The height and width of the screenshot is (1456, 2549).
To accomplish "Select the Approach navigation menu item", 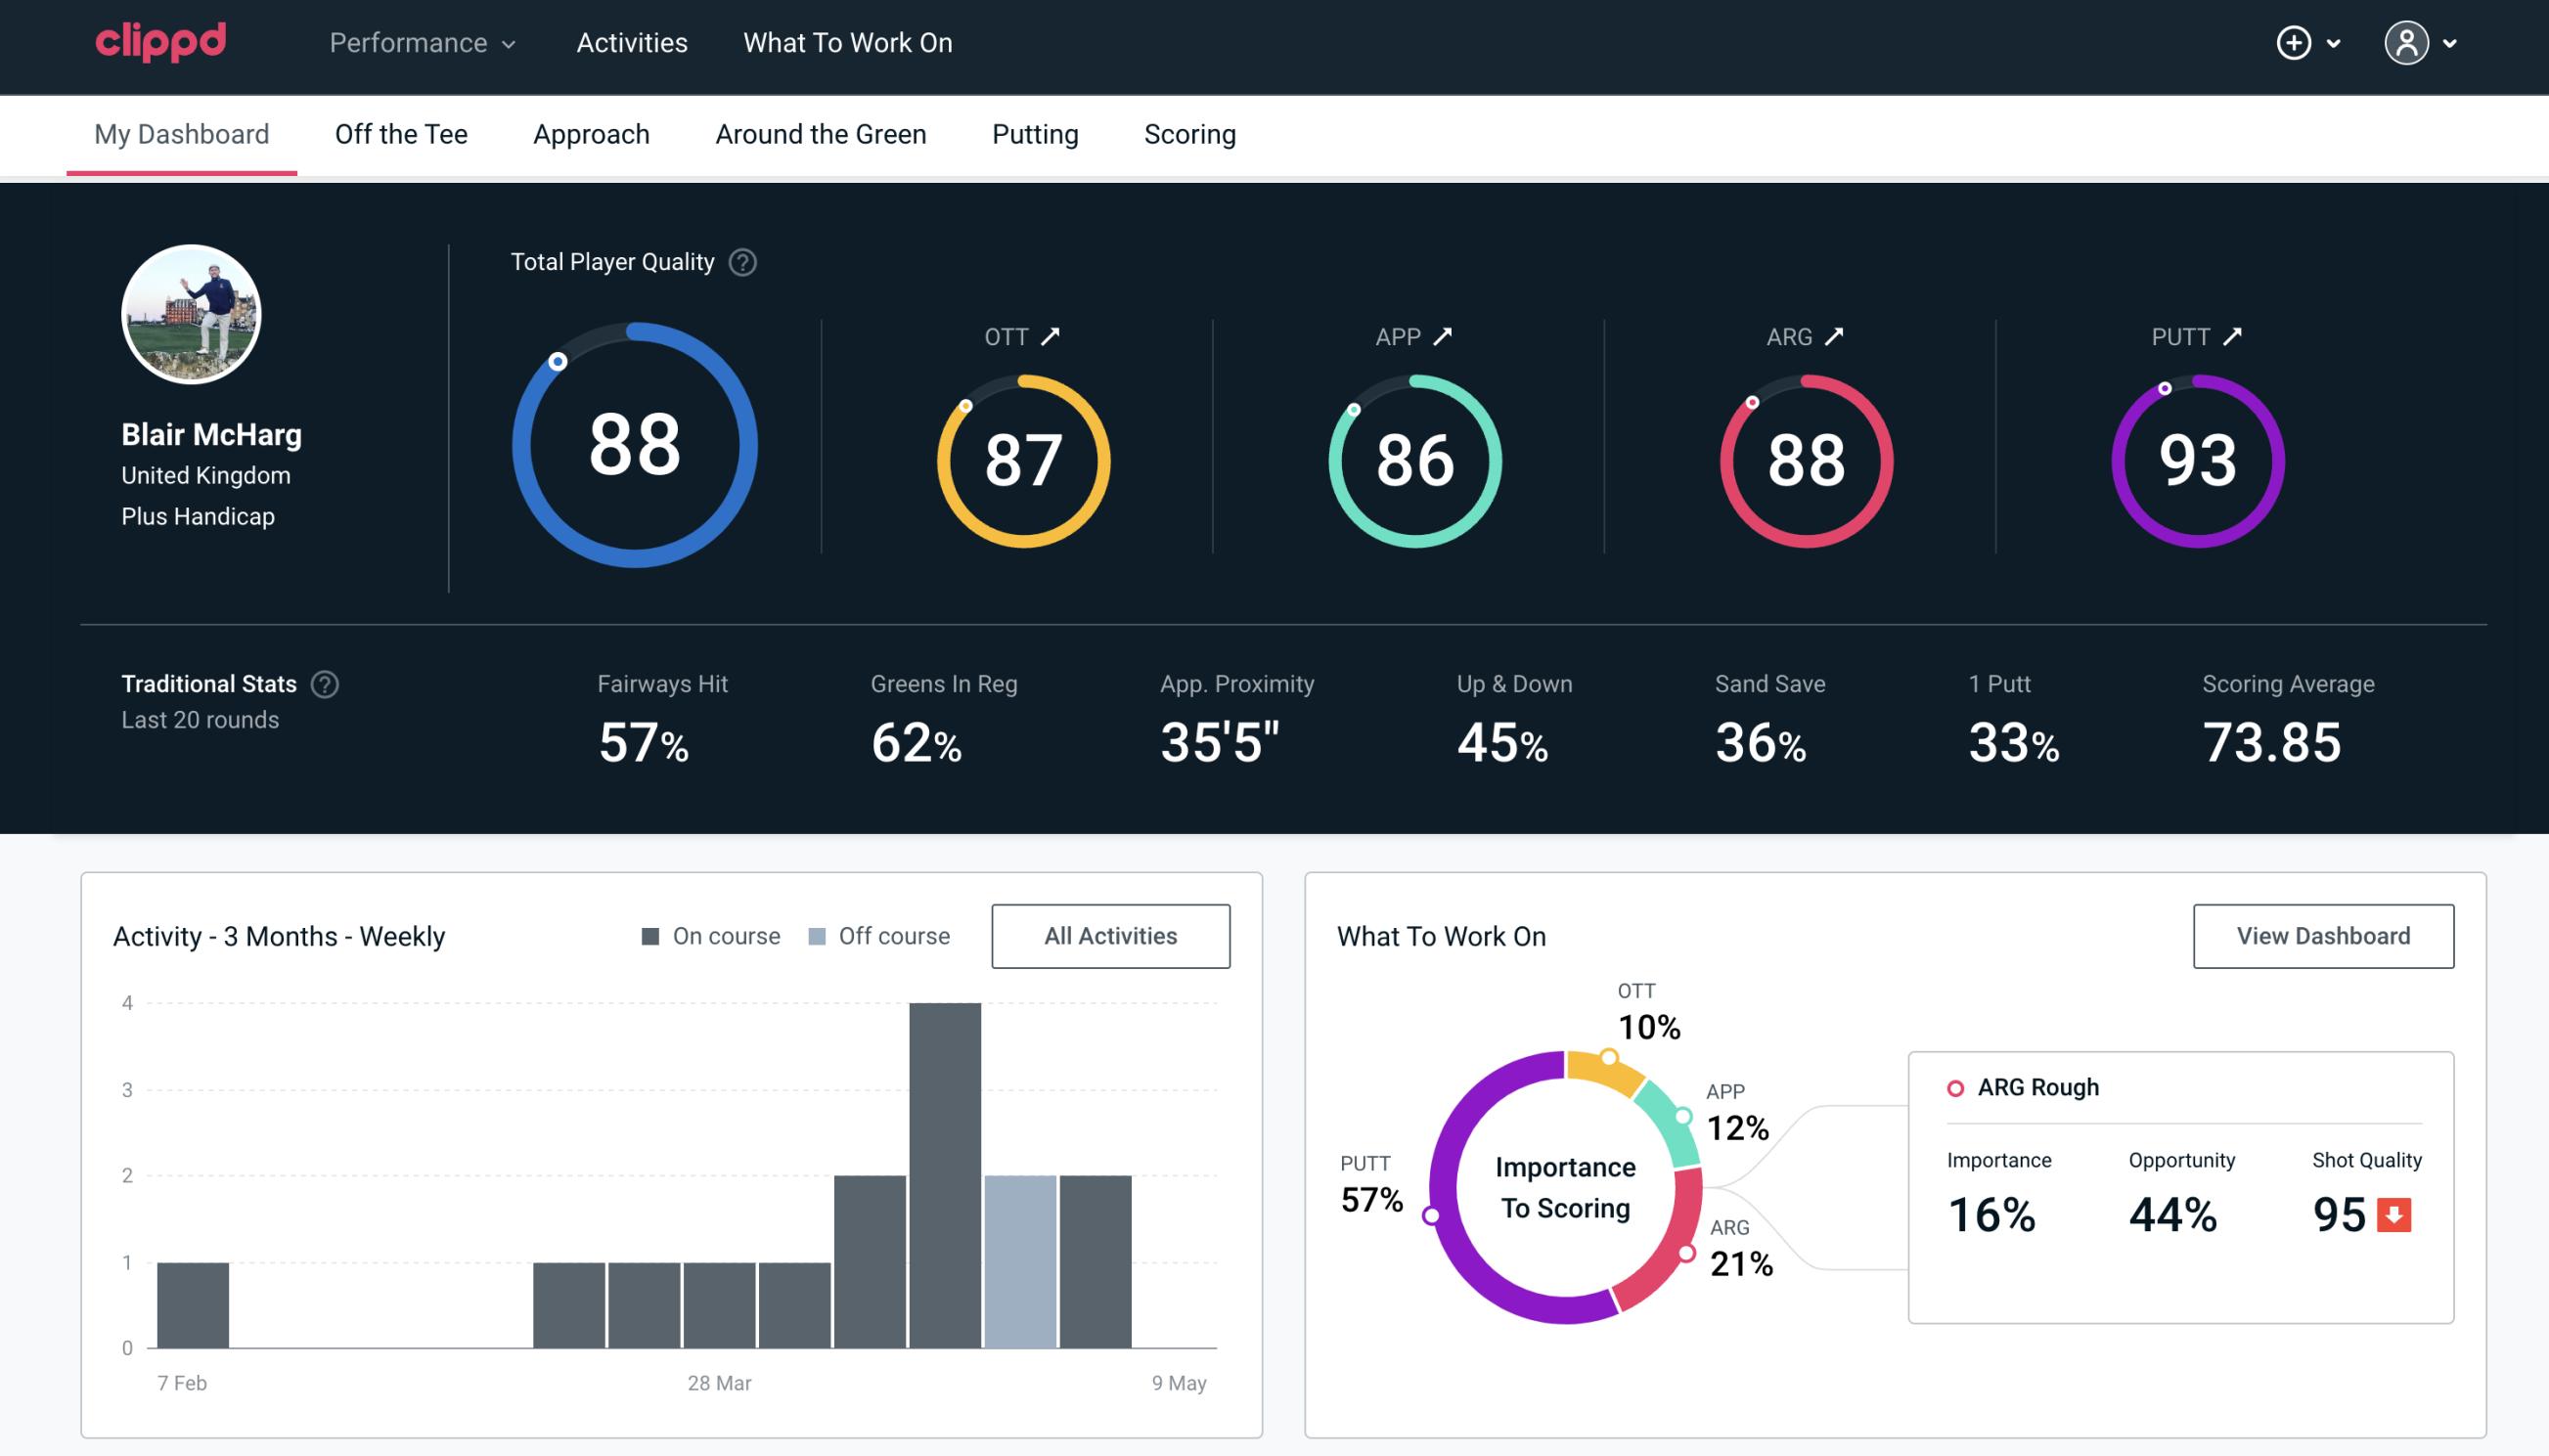I will click(x=592, y=133).
